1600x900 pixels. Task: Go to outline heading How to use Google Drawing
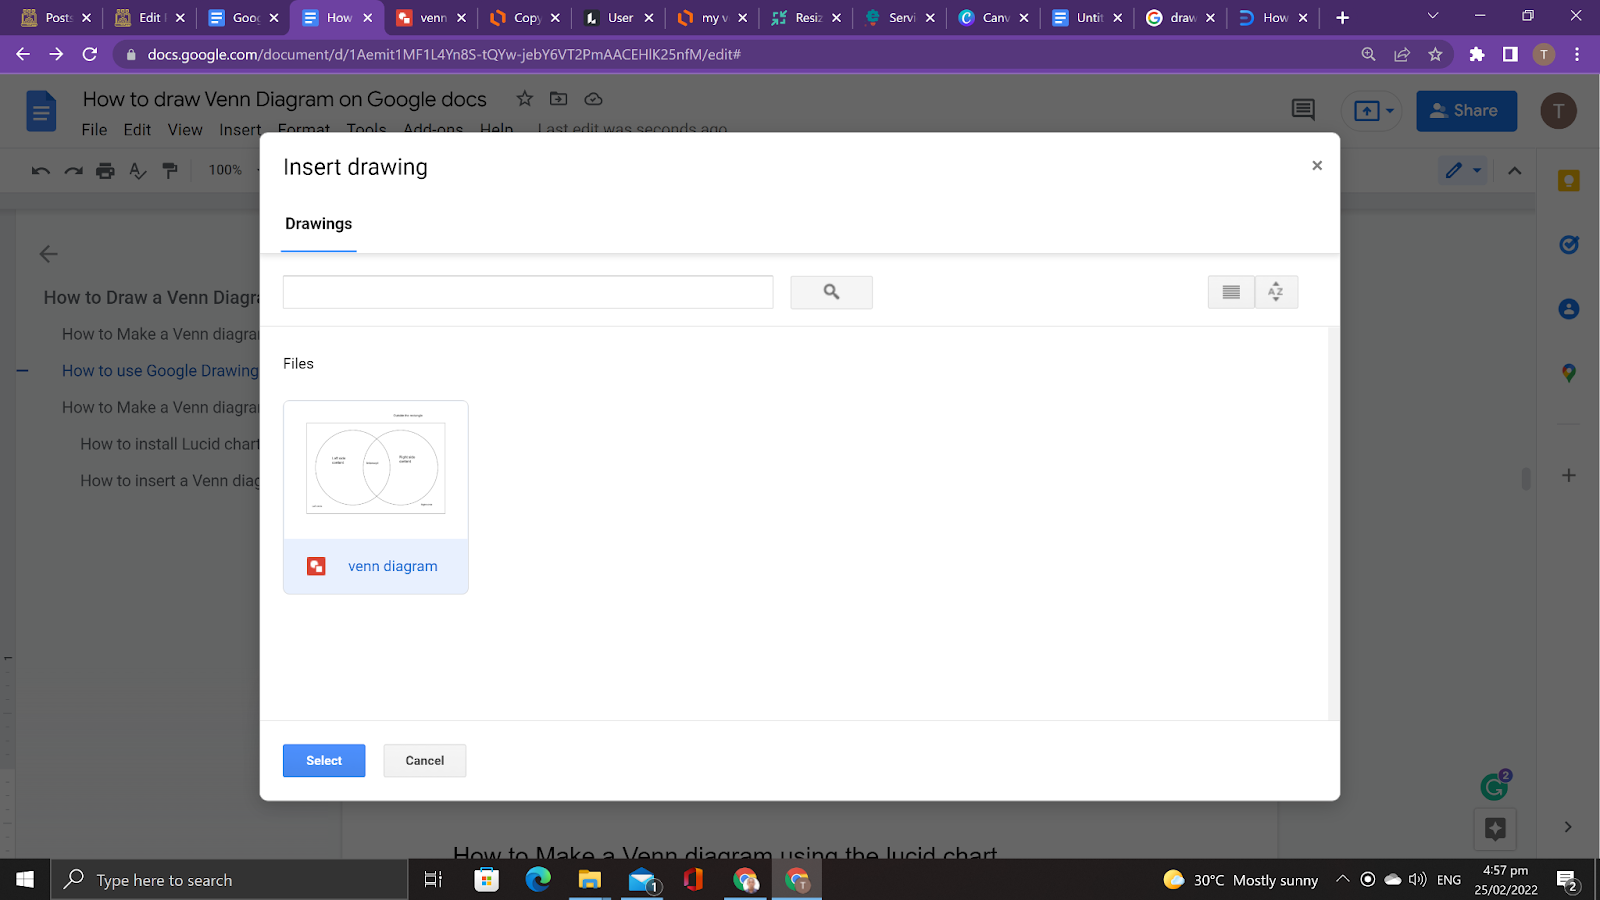pyautogui.click(x=160, y=371)
